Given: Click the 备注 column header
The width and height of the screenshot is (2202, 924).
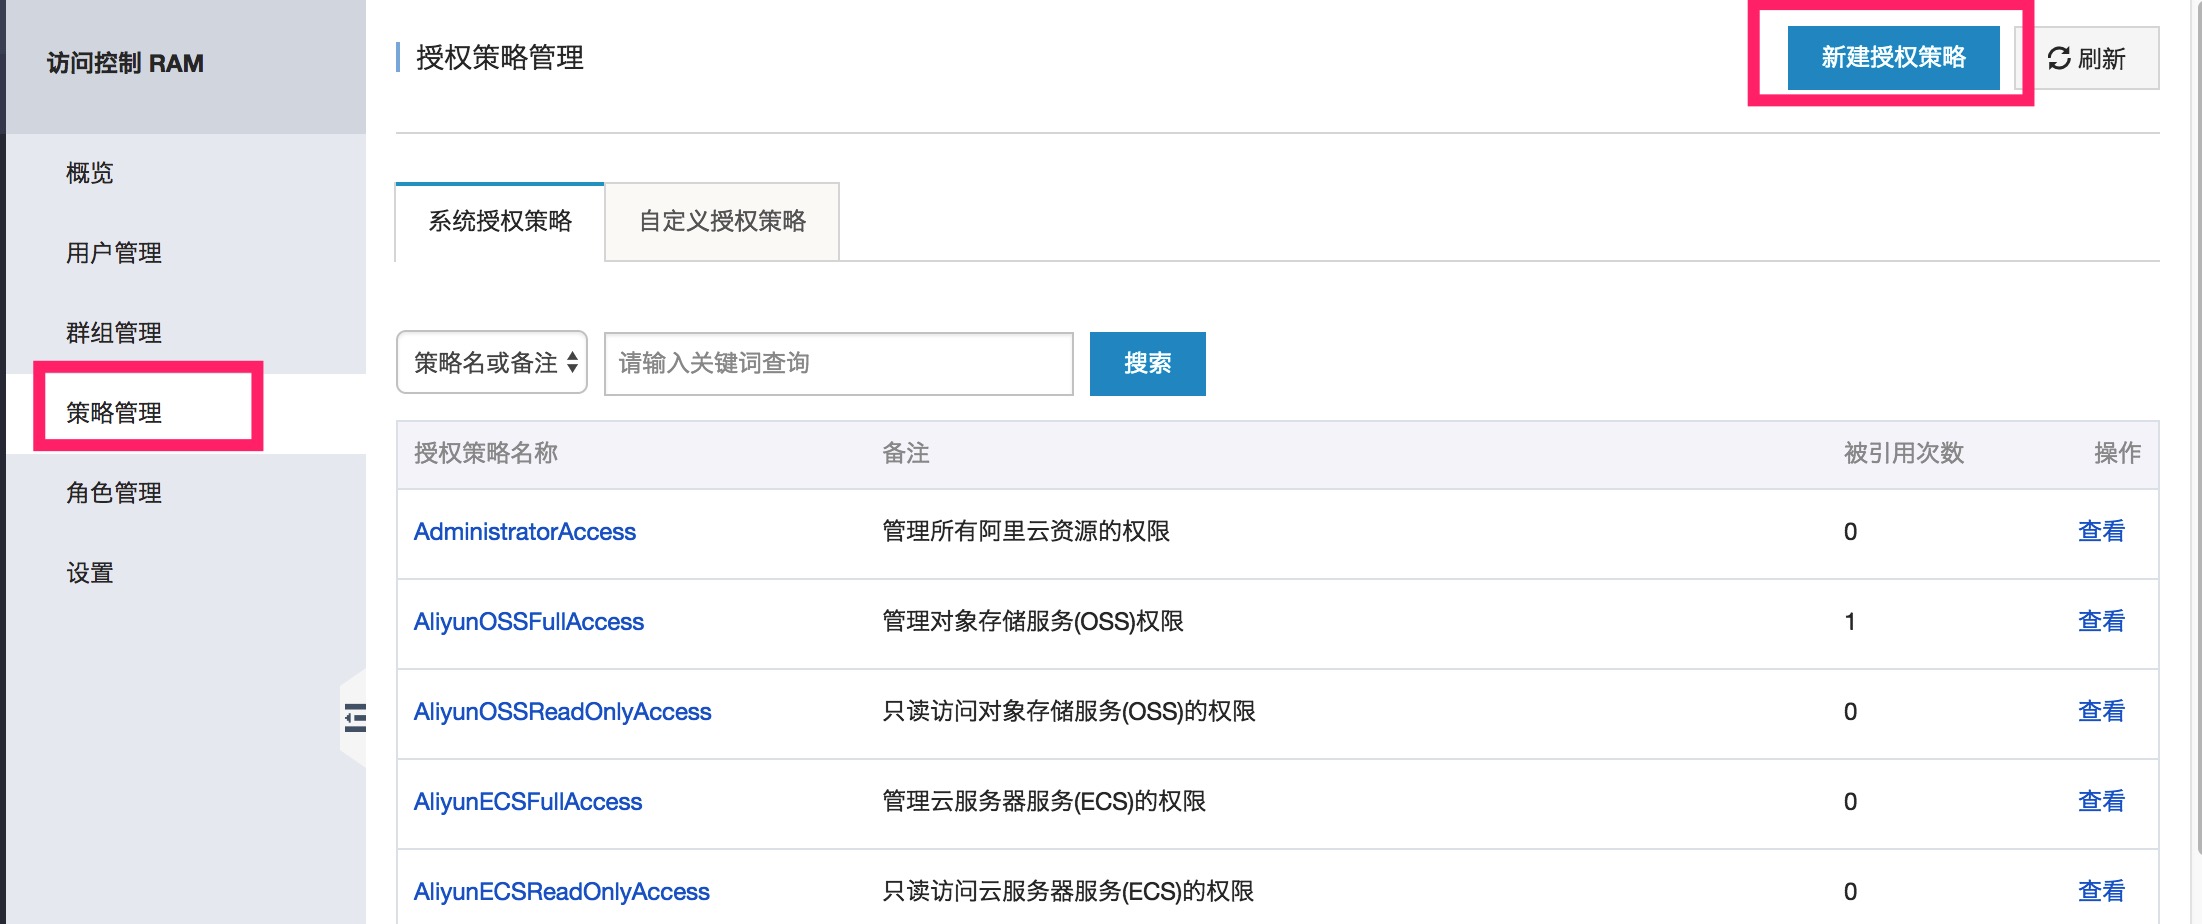Looking at the screenshot, I should pos(906,453).
